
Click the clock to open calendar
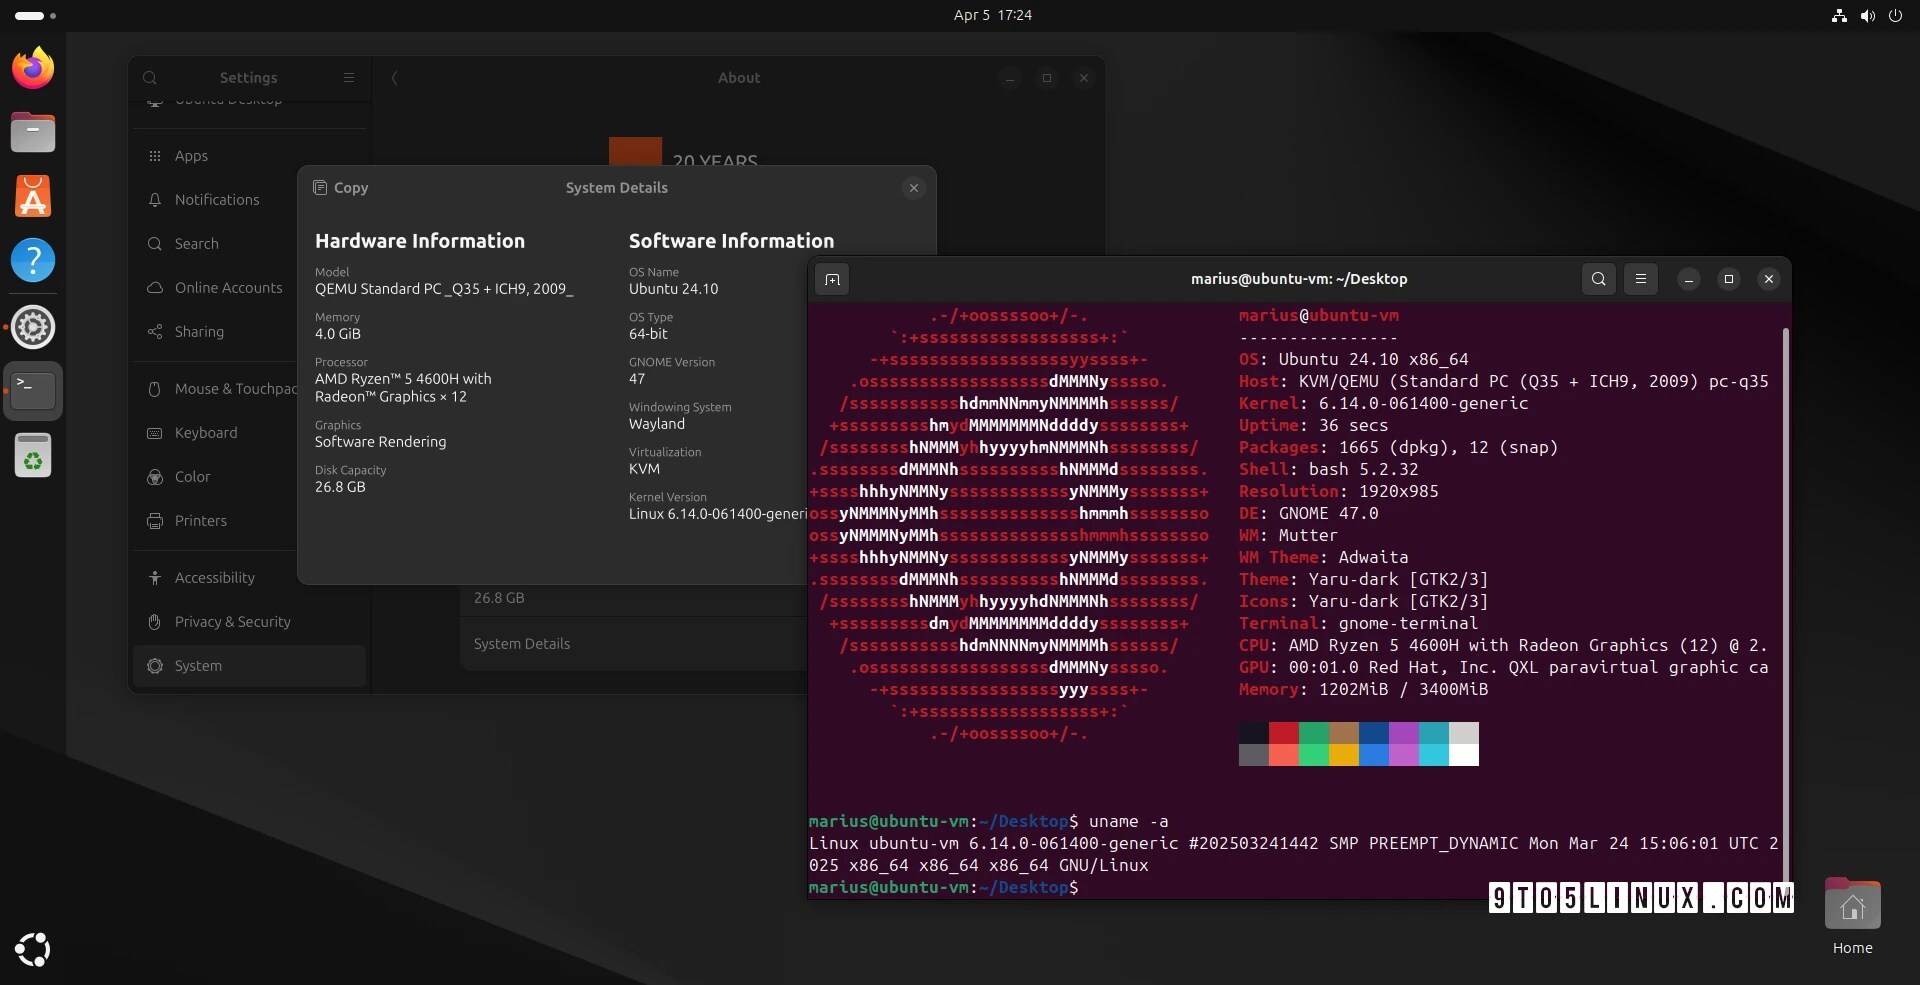pos(992,15)
